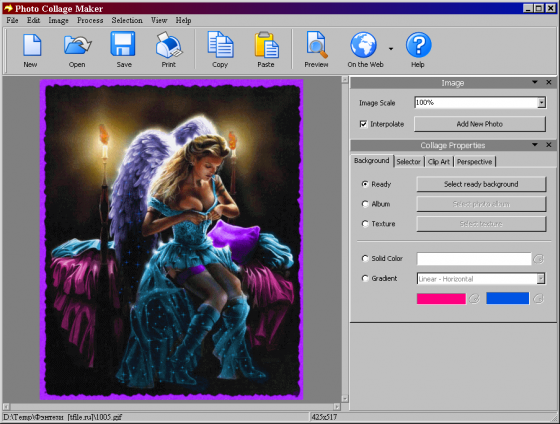Click the vertical scrollbar up arrow
Screen dimensions: 560x424
pyautogui.click(x=345, y=80)
